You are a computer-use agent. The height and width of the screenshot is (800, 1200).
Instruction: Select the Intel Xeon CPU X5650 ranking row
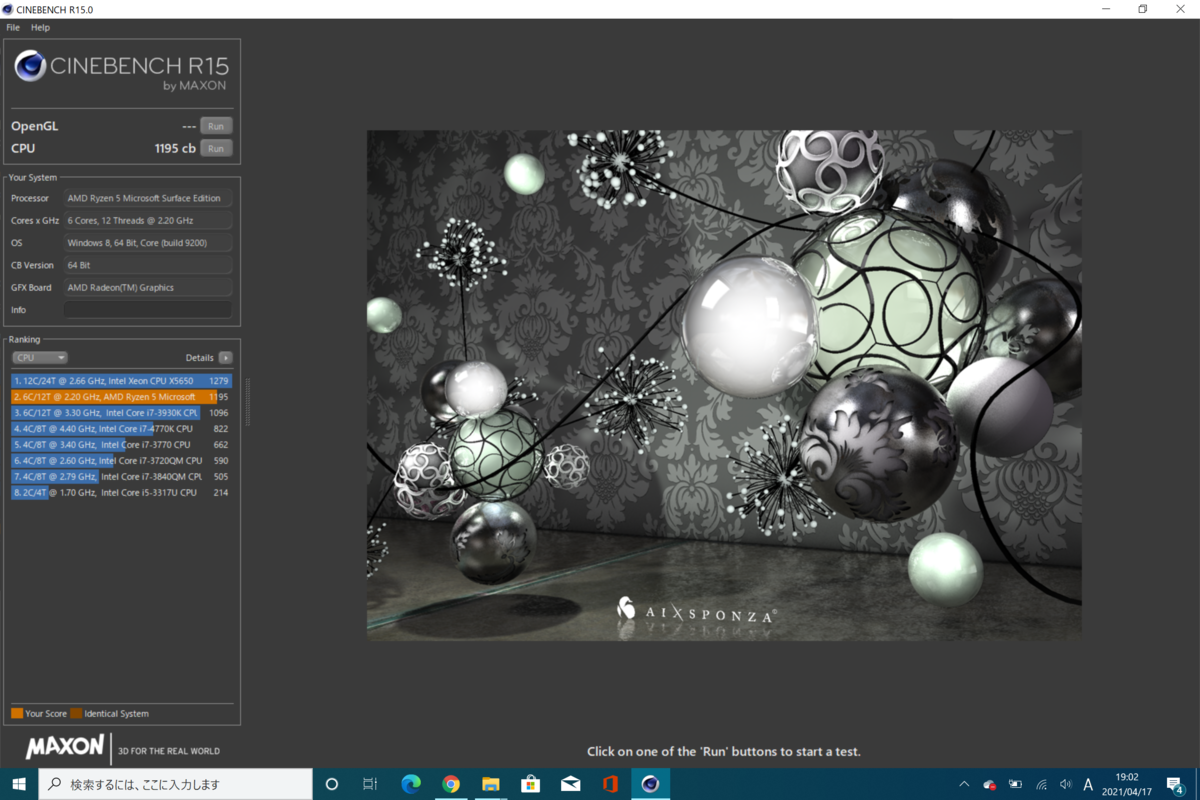(122, 380)
